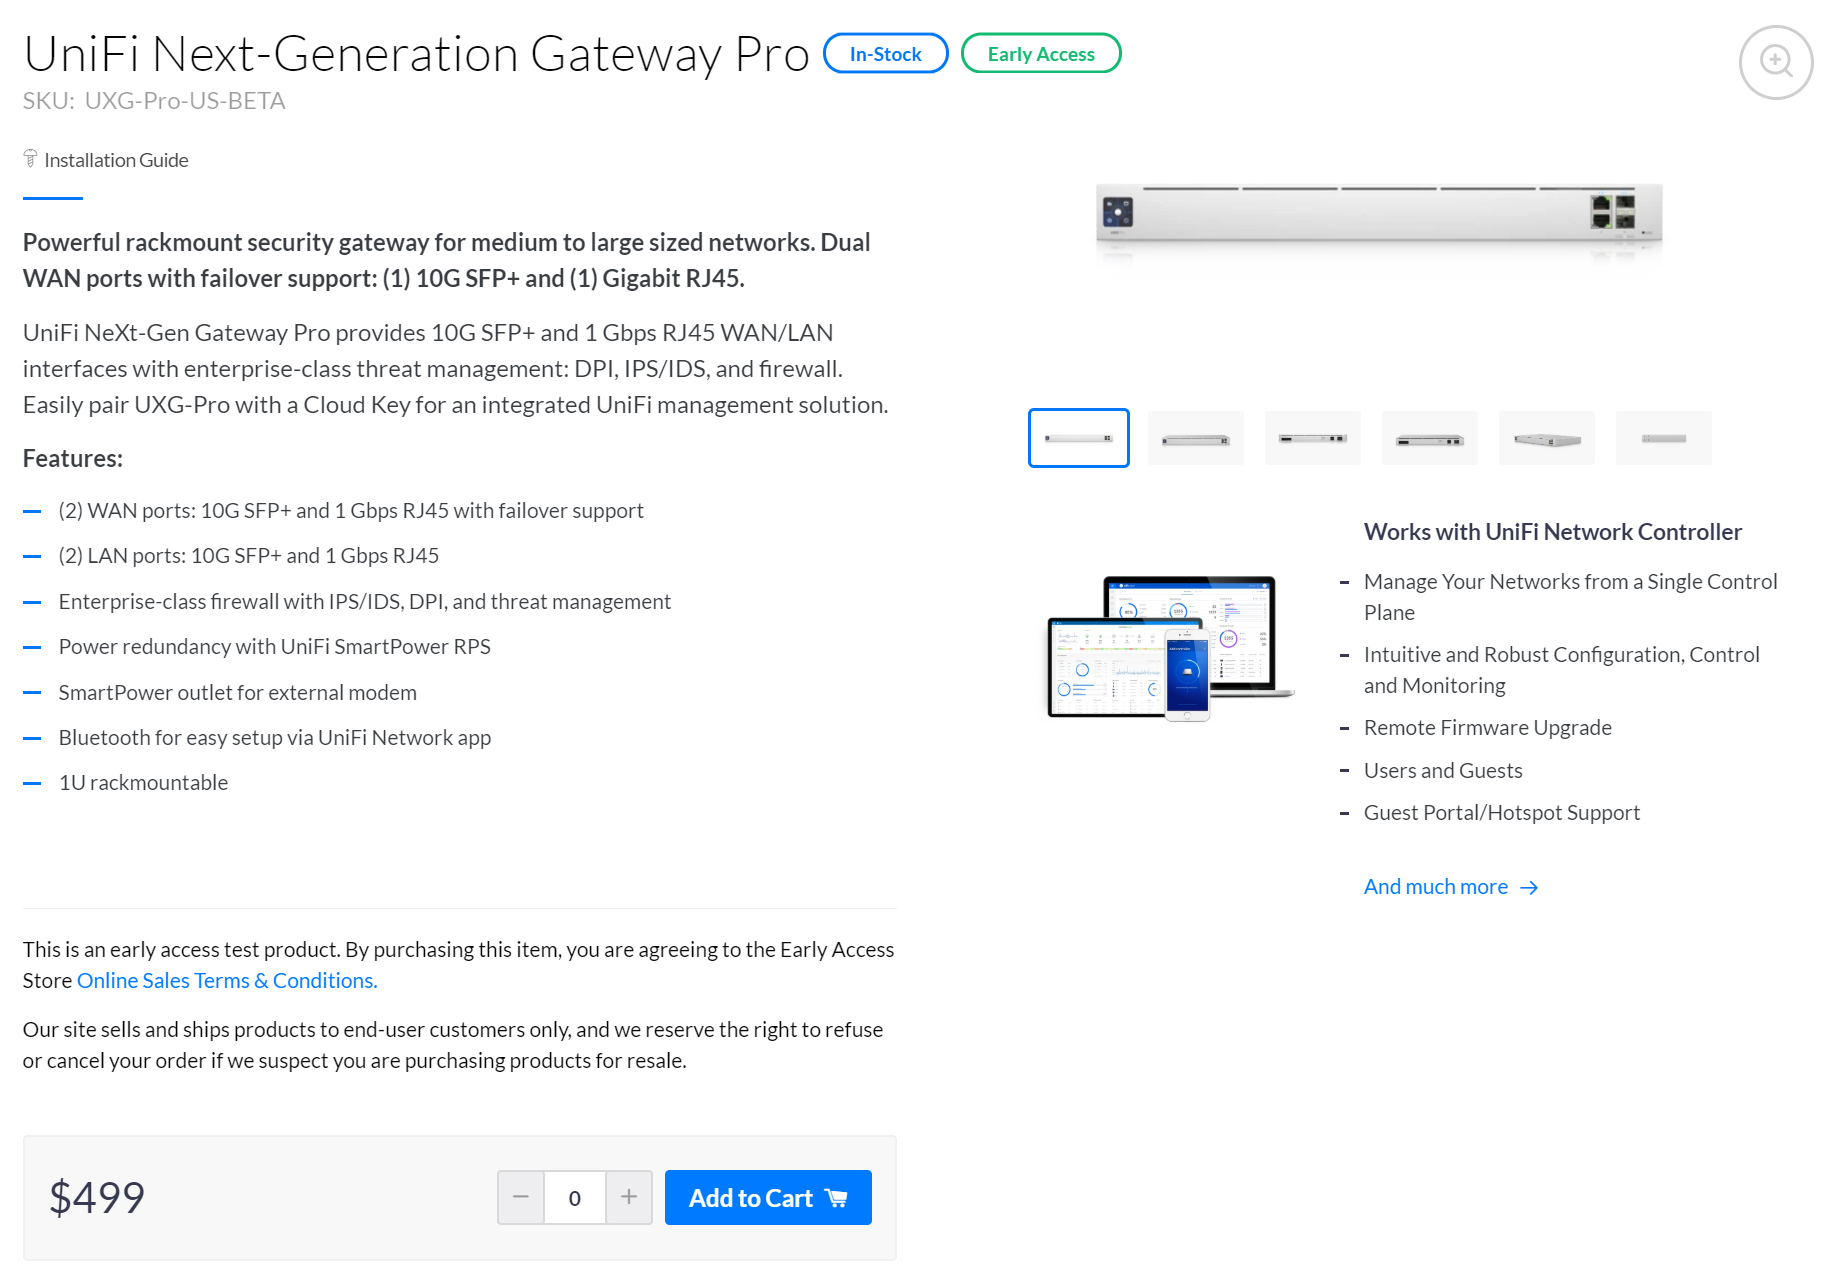This screenshot has height=1278, width=1844.
Task: Decrease quantity with the minus button
Action: coord(521,1197)
